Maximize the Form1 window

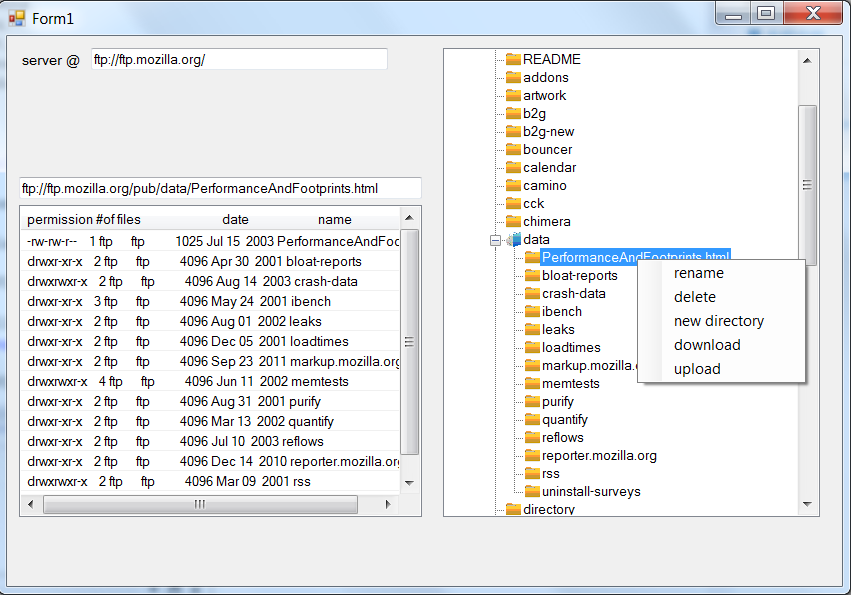pyautogui.click(x=766, y=13)
